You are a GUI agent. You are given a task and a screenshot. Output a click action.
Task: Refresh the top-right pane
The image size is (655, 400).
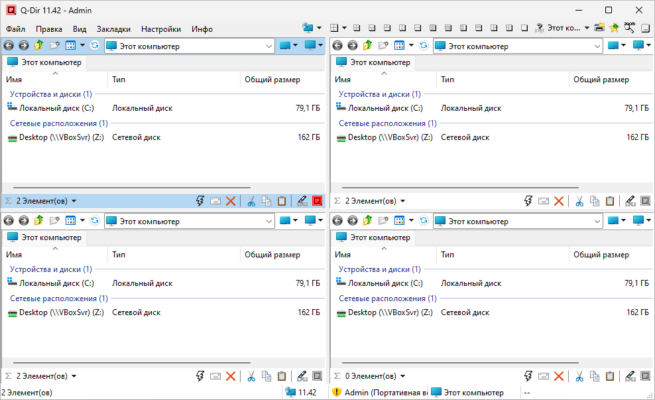(424, 45)
